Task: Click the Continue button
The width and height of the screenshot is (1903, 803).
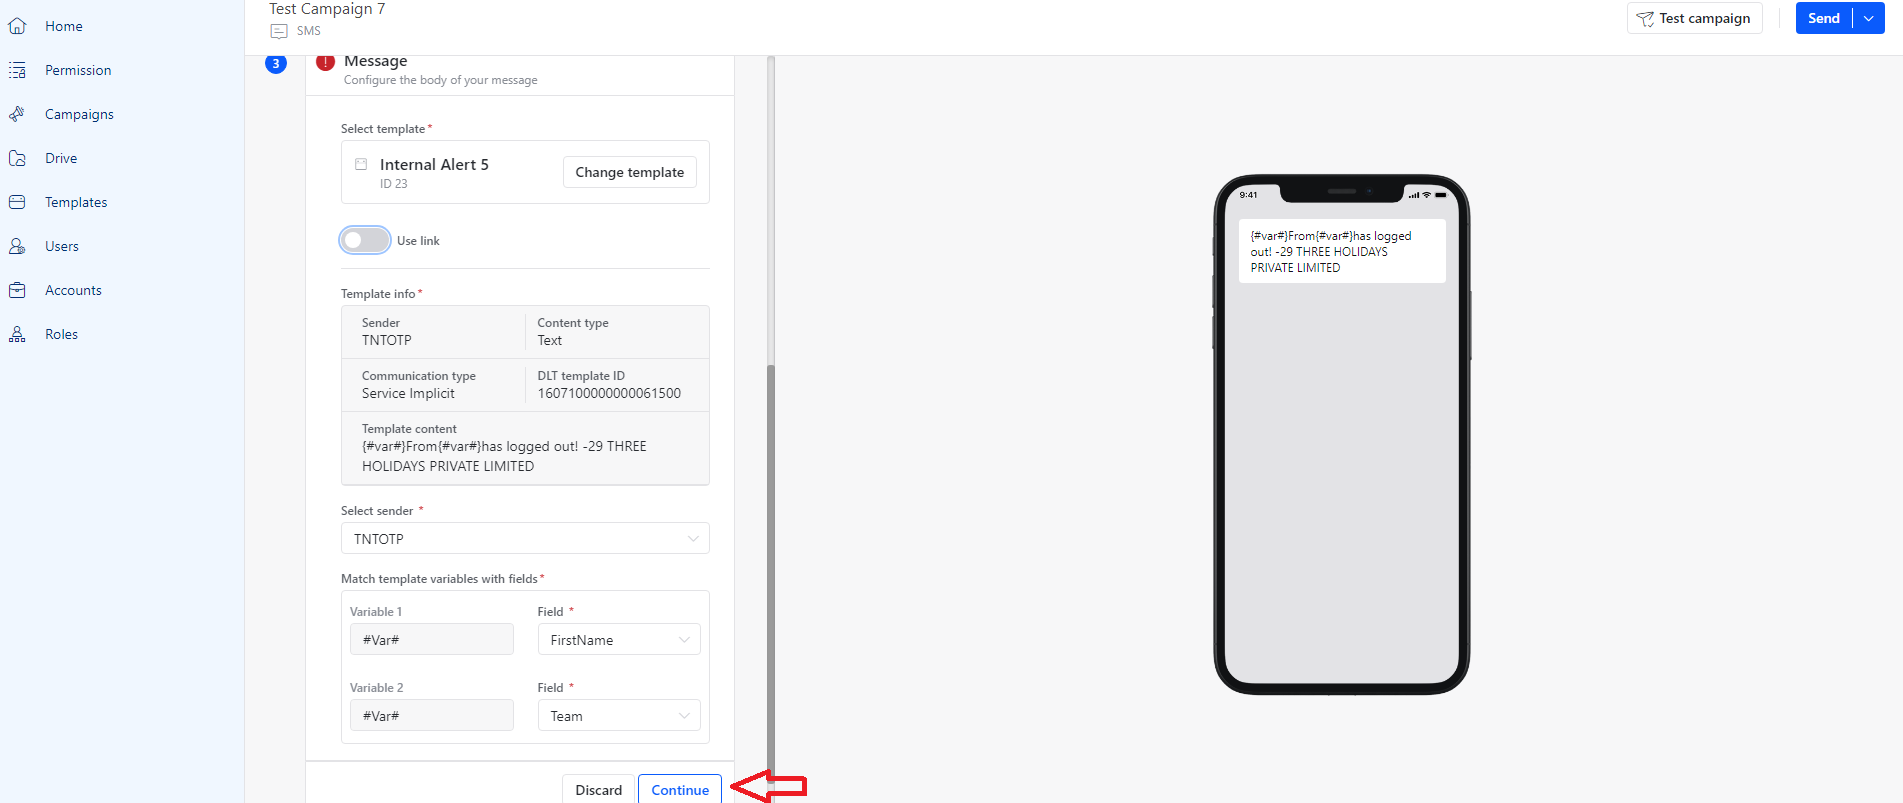Action: pos(680,789)
